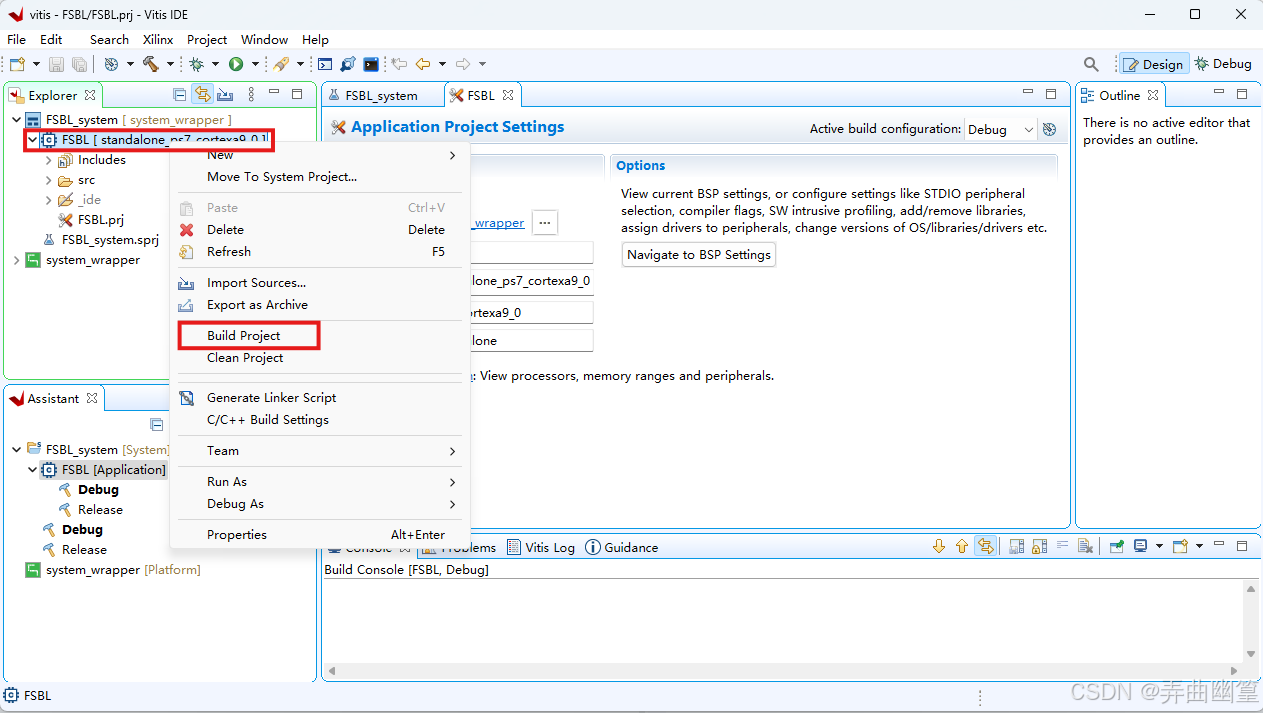This screenshot has height=713, width=1263.
Task: Switch to the Debug perspective
Action: [1223, 64]
